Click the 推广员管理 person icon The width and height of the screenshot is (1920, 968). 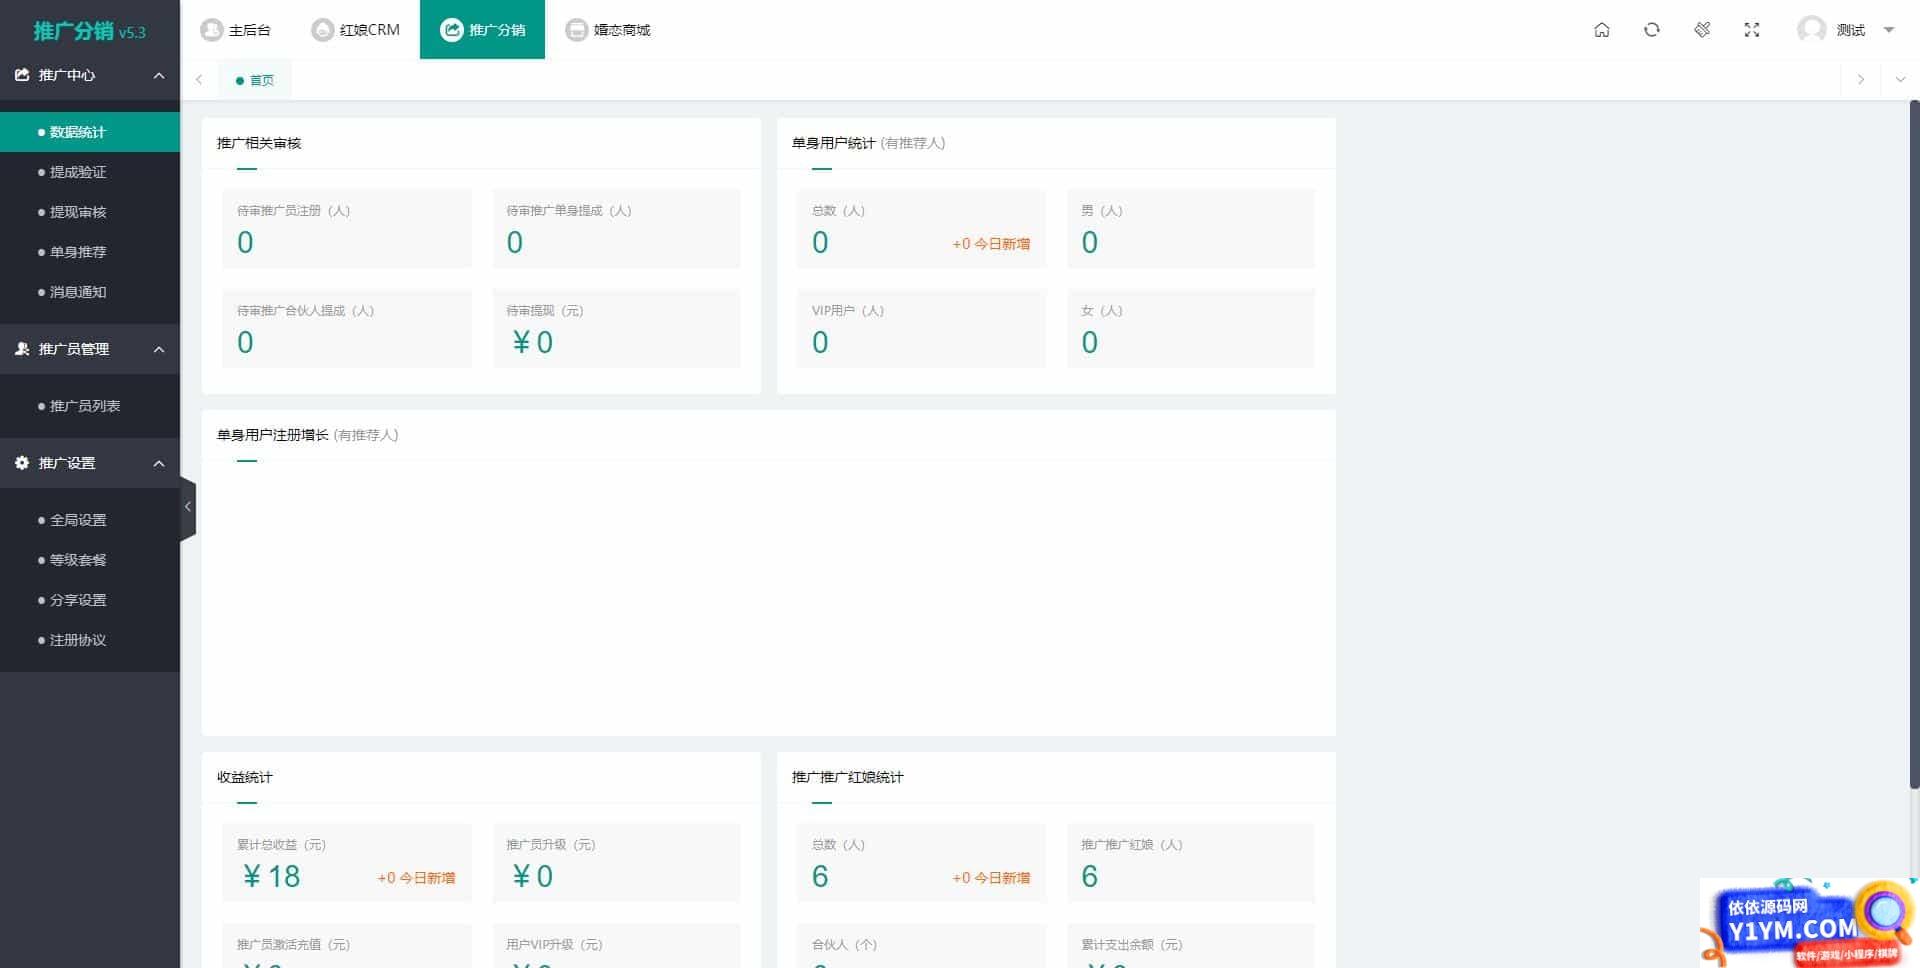(22, 349)
